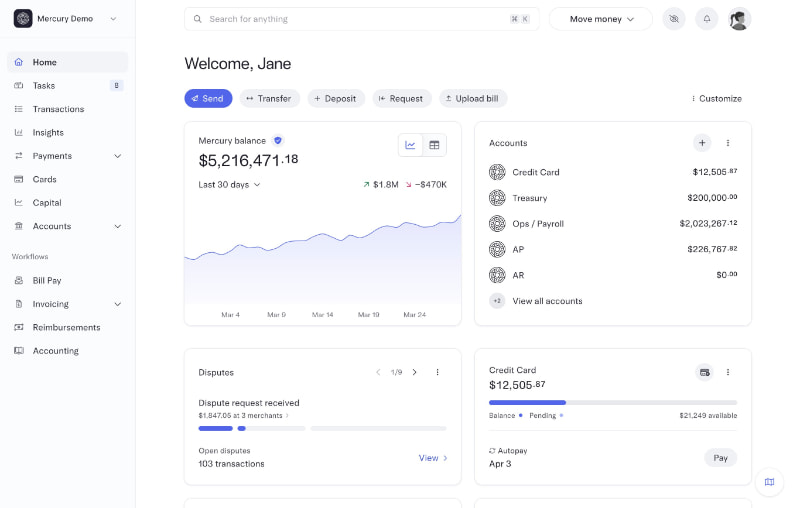Open notifications bell icon
Image resolution: width=800 pixels, height=508 pixels.
707,19
